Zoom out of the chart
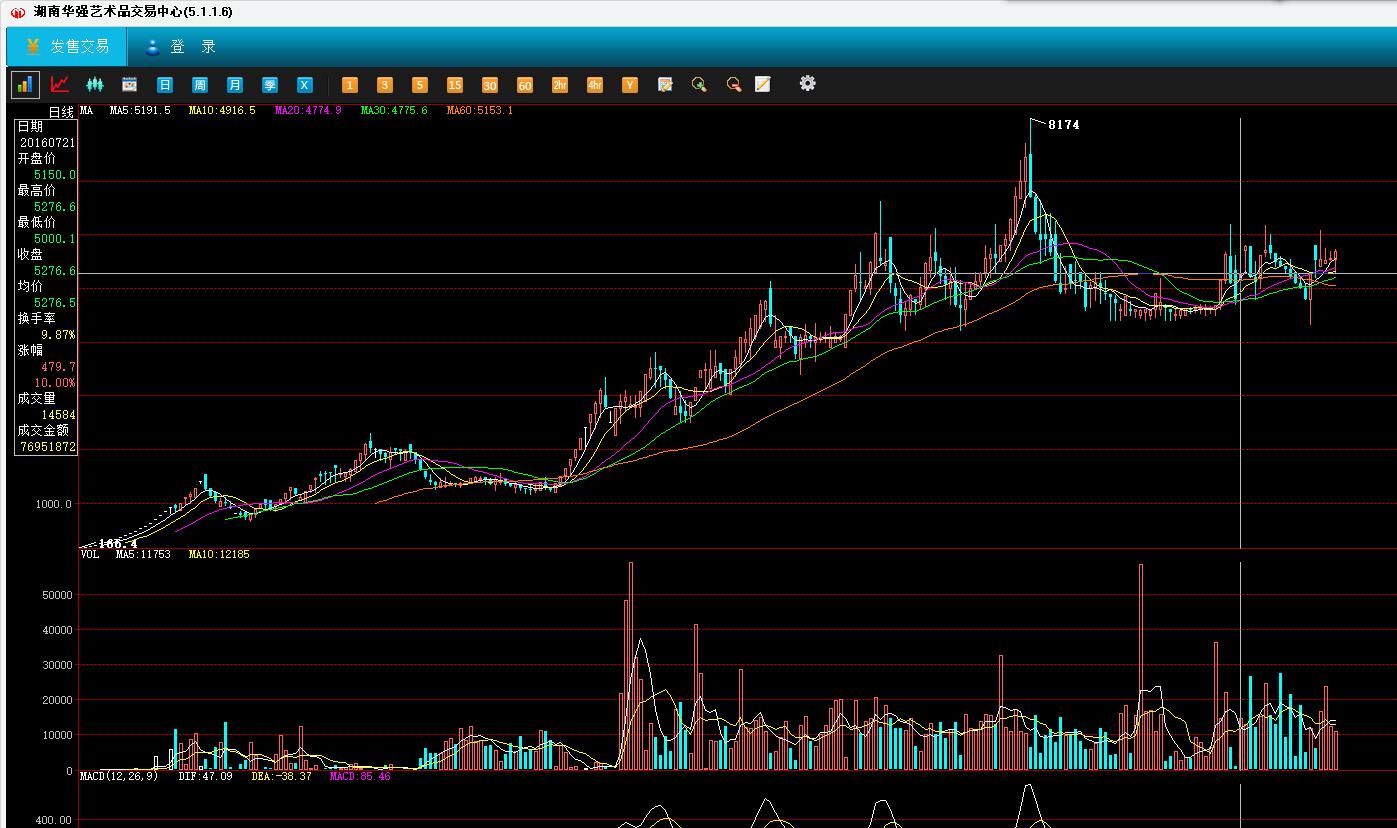The width and height of the screenshot is (1397, 828). pos(734,85)
